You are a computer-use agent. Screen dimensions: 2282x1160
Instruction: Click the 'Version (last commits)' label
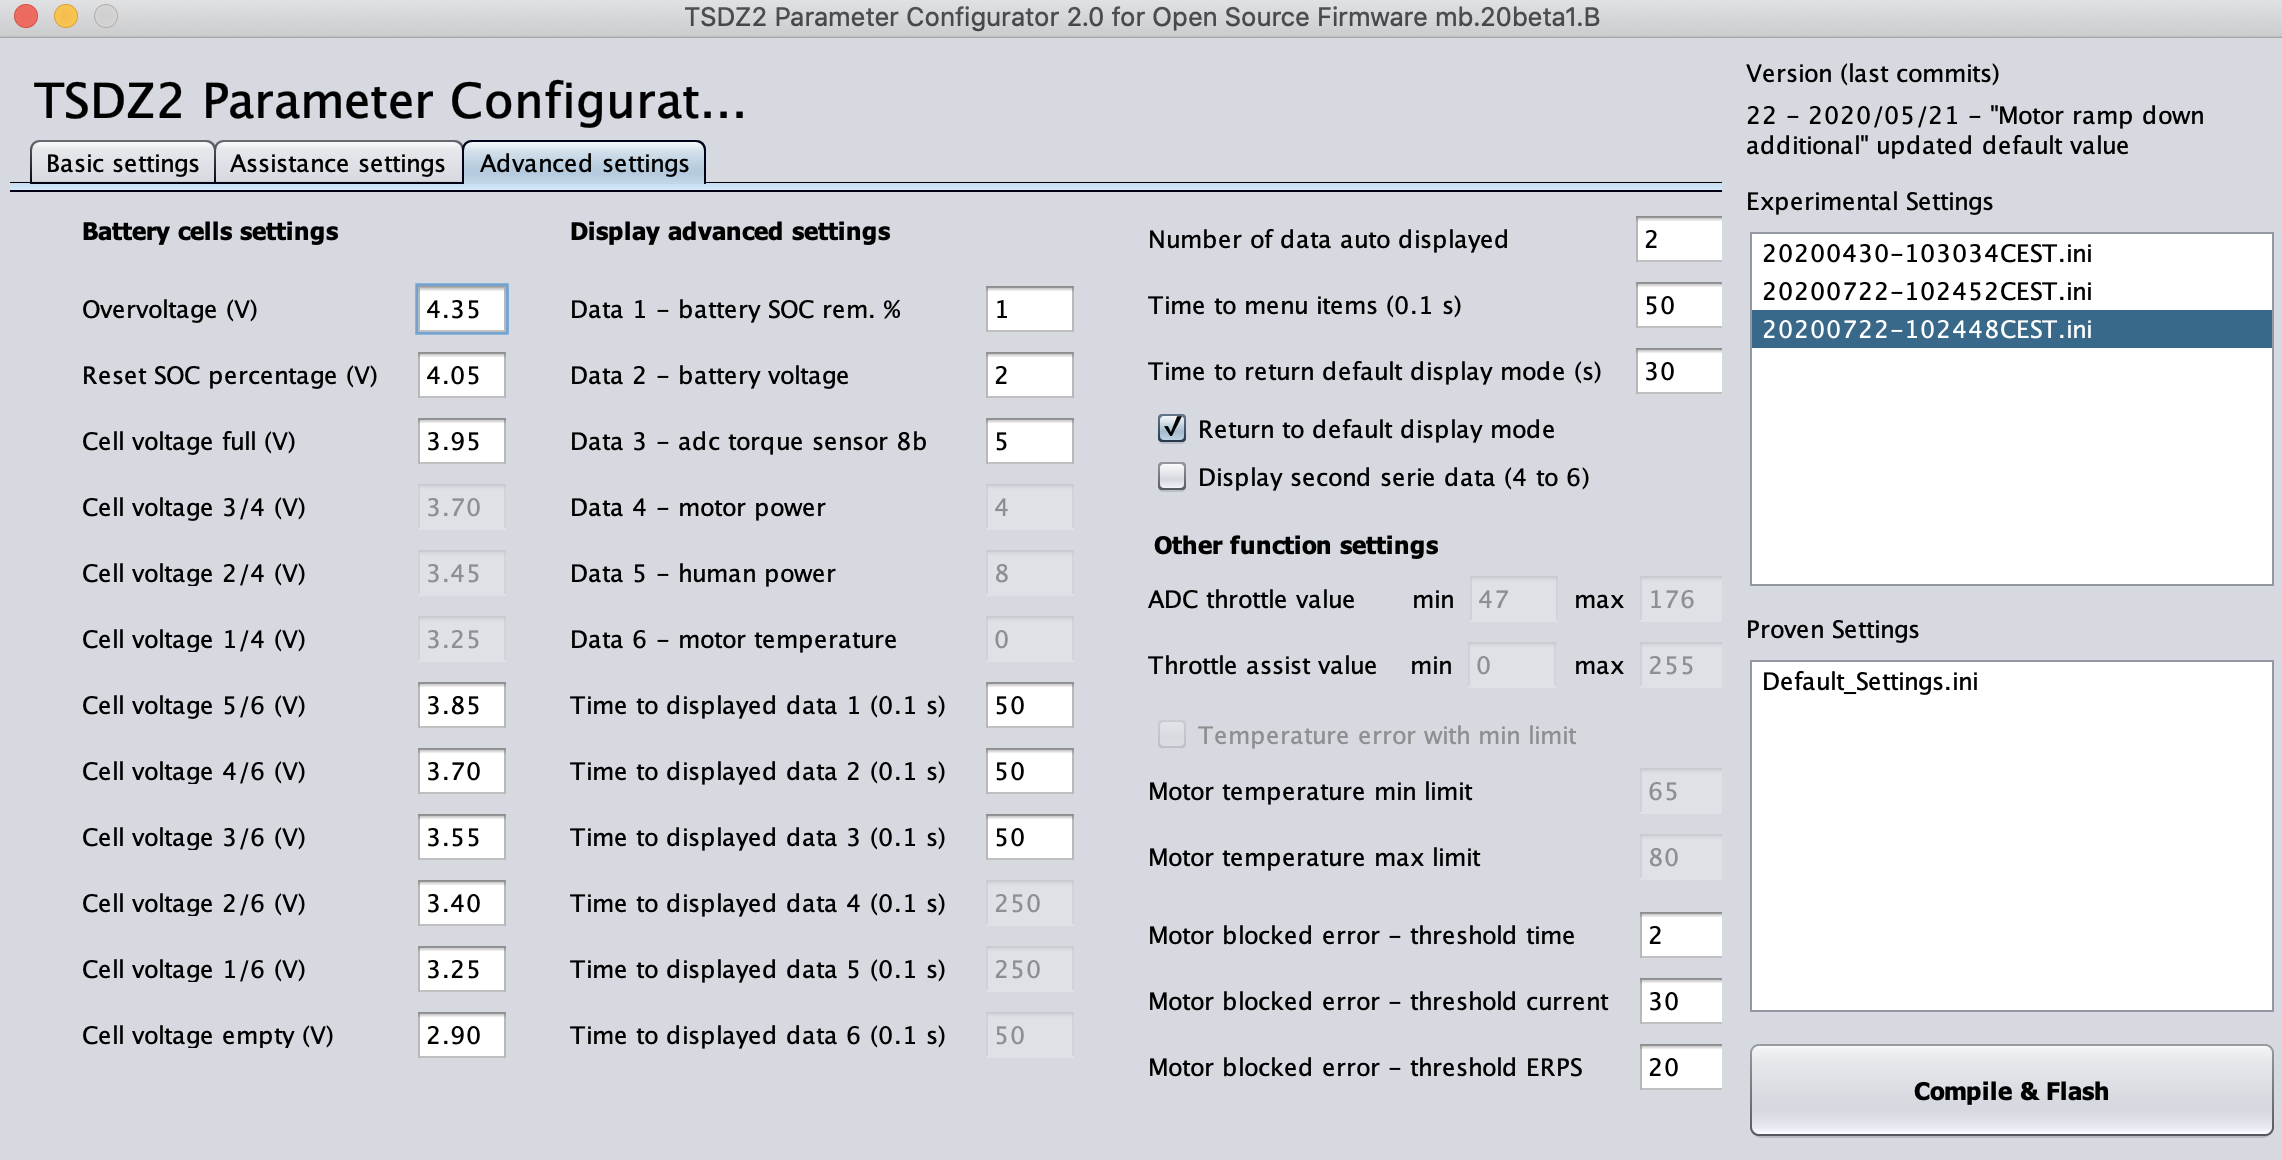coord(1872,73)
